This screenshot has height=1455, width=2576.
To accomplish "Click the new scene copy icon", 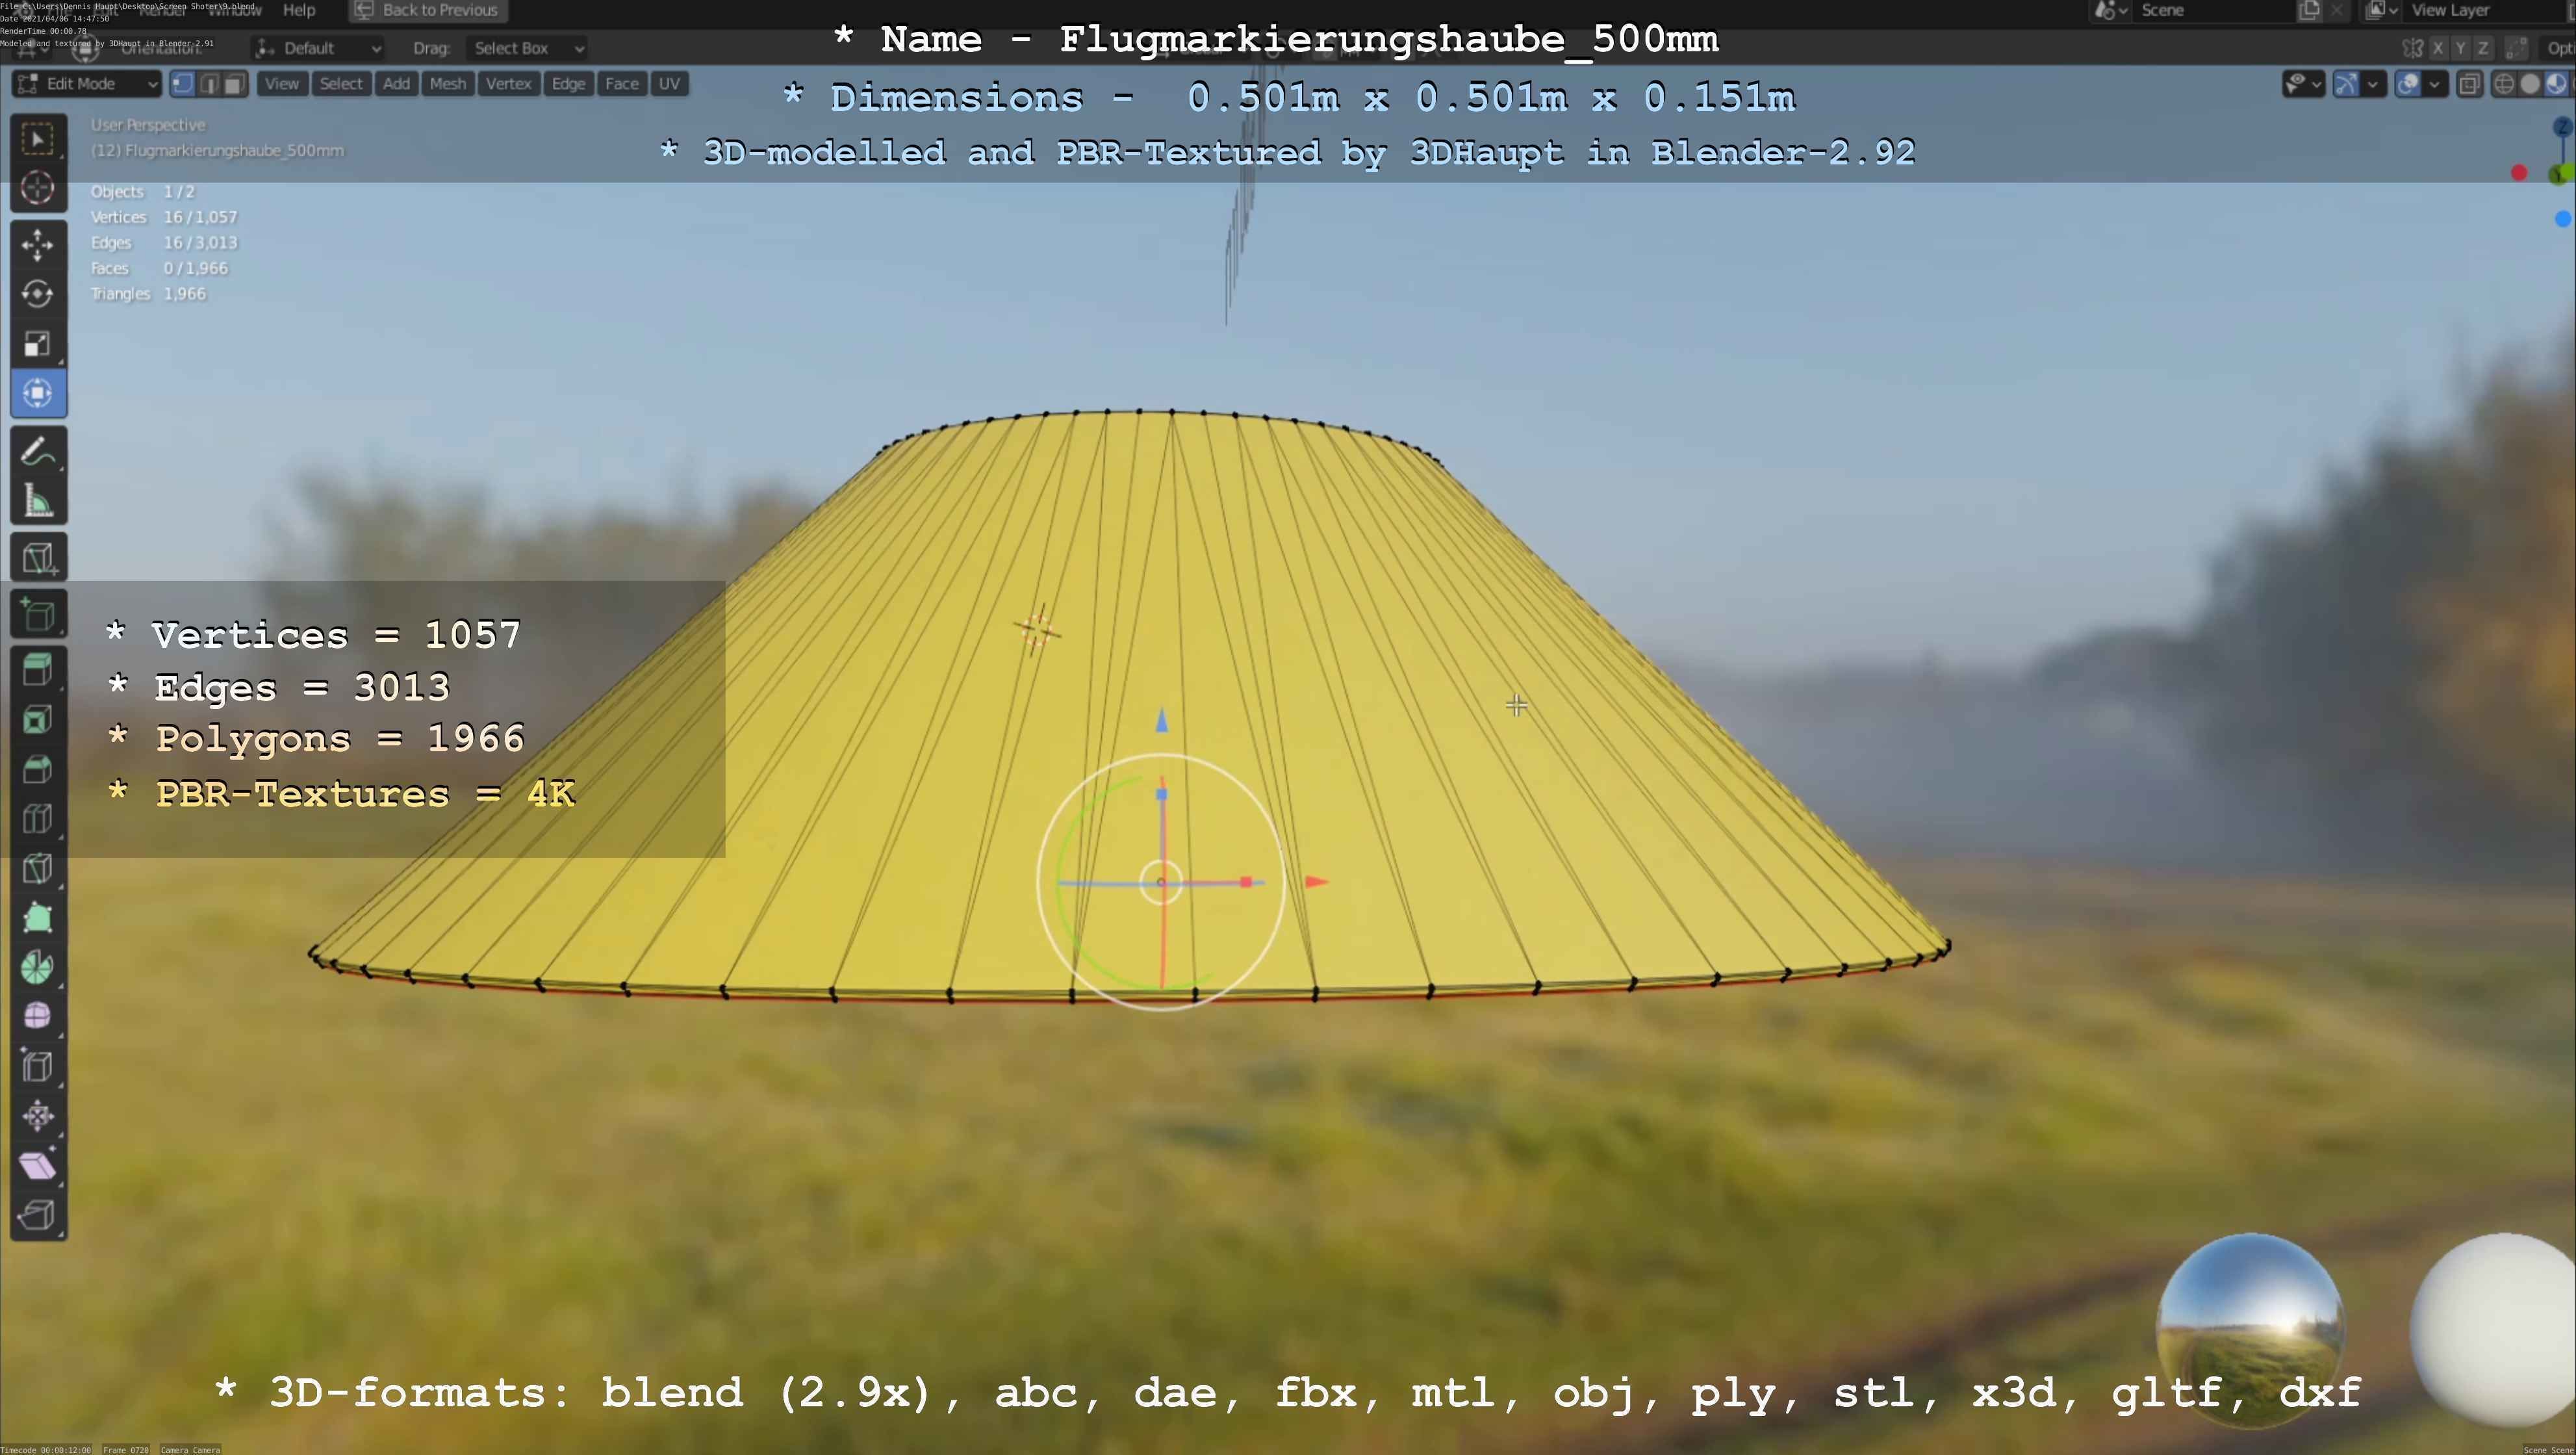I will click(2309, 11).
